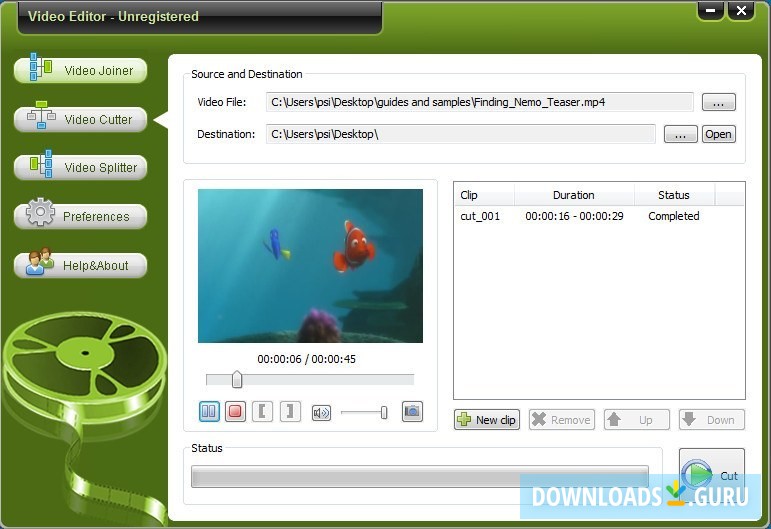Click the volume slider handle
This screenshot has height=529, width=771.
pos(384,412)
